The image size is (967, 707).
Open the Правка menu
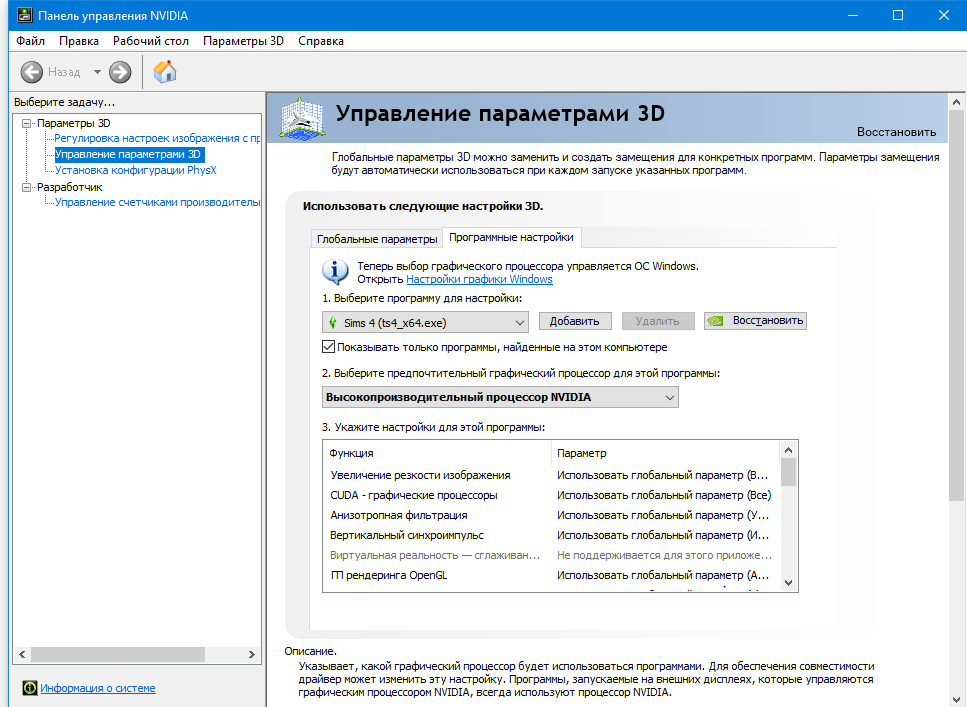point(79,41)
